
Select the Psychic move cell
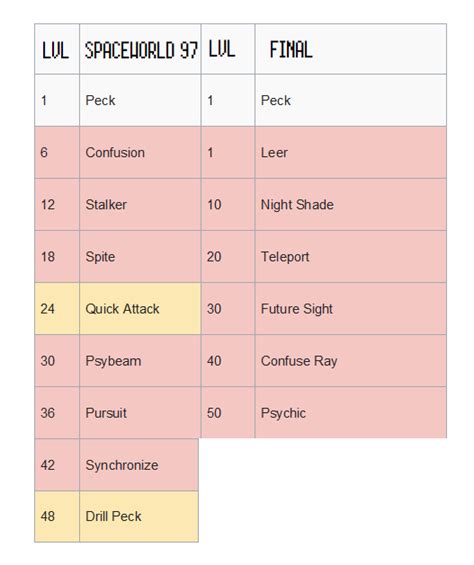pyautogui.click(x=350, y=413)
